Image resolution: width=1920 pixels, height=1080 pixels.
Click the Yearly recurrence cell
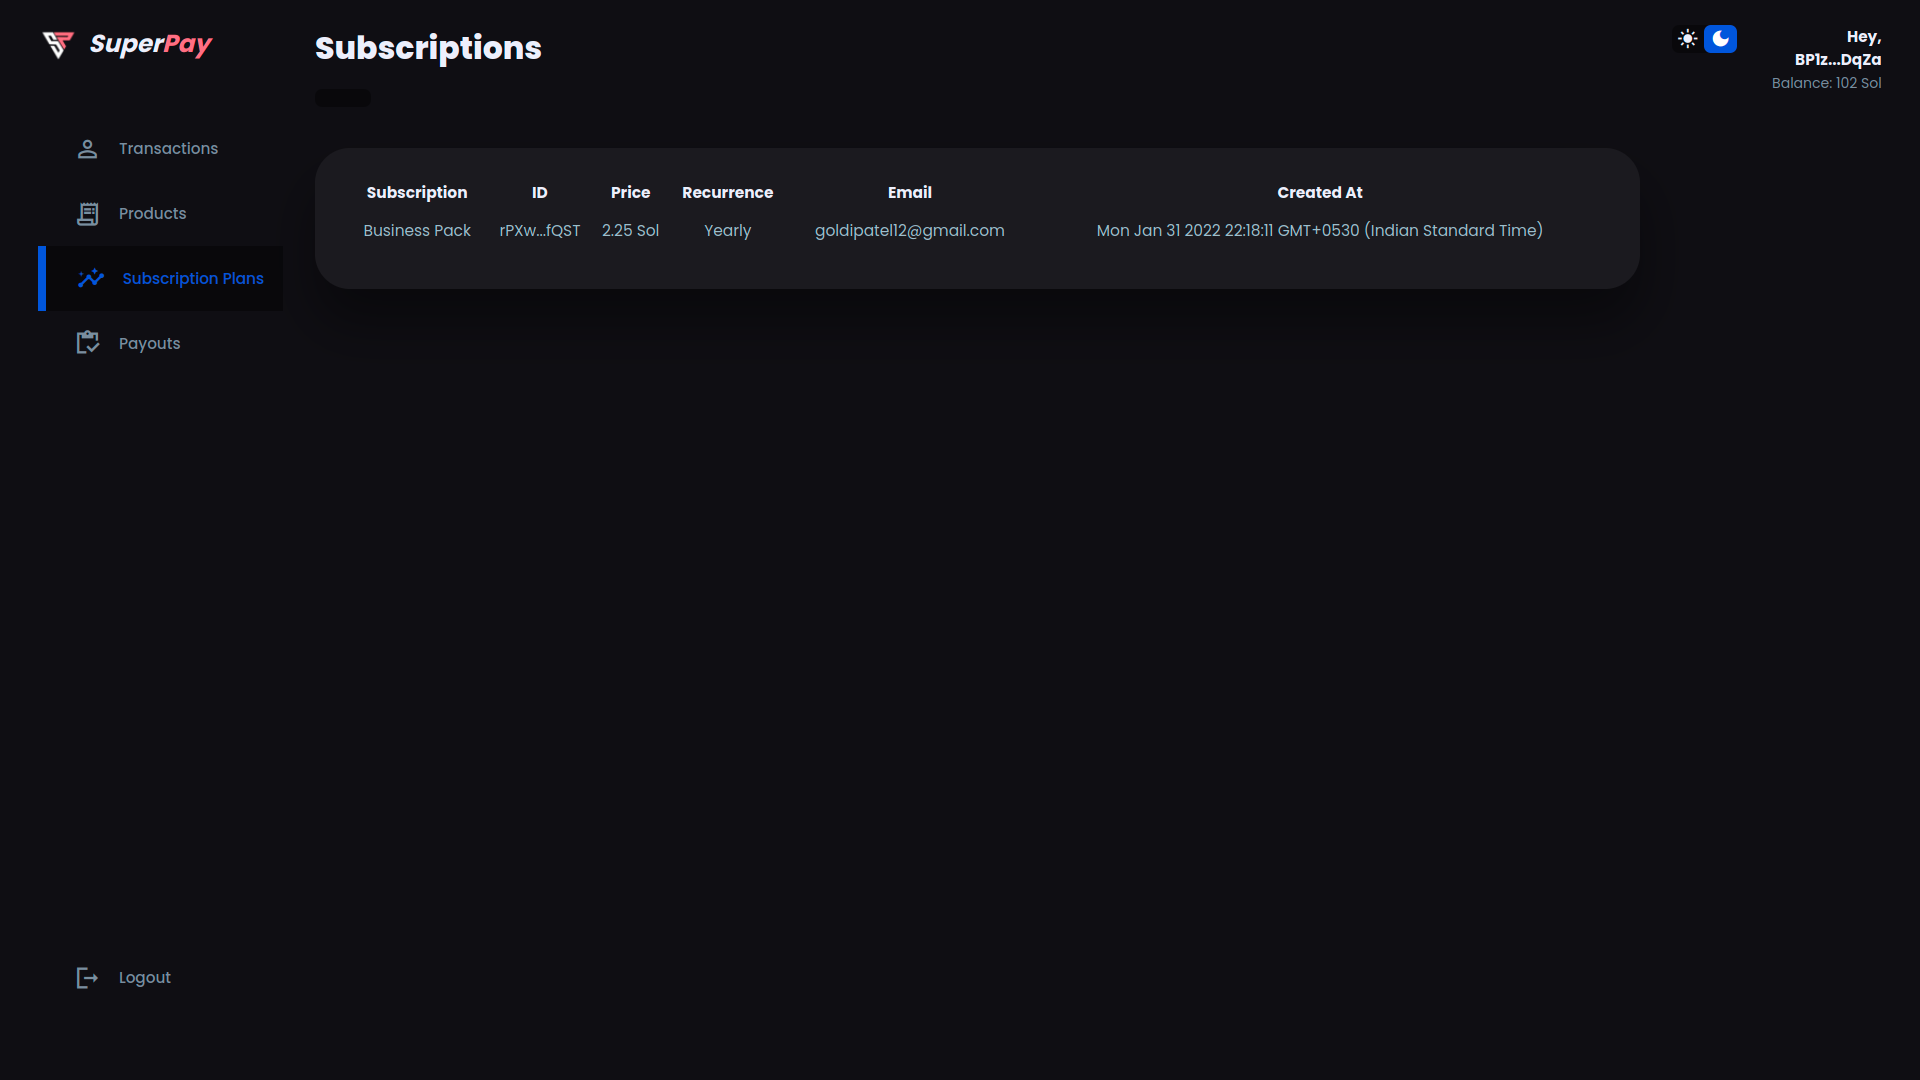click(728, 231)
